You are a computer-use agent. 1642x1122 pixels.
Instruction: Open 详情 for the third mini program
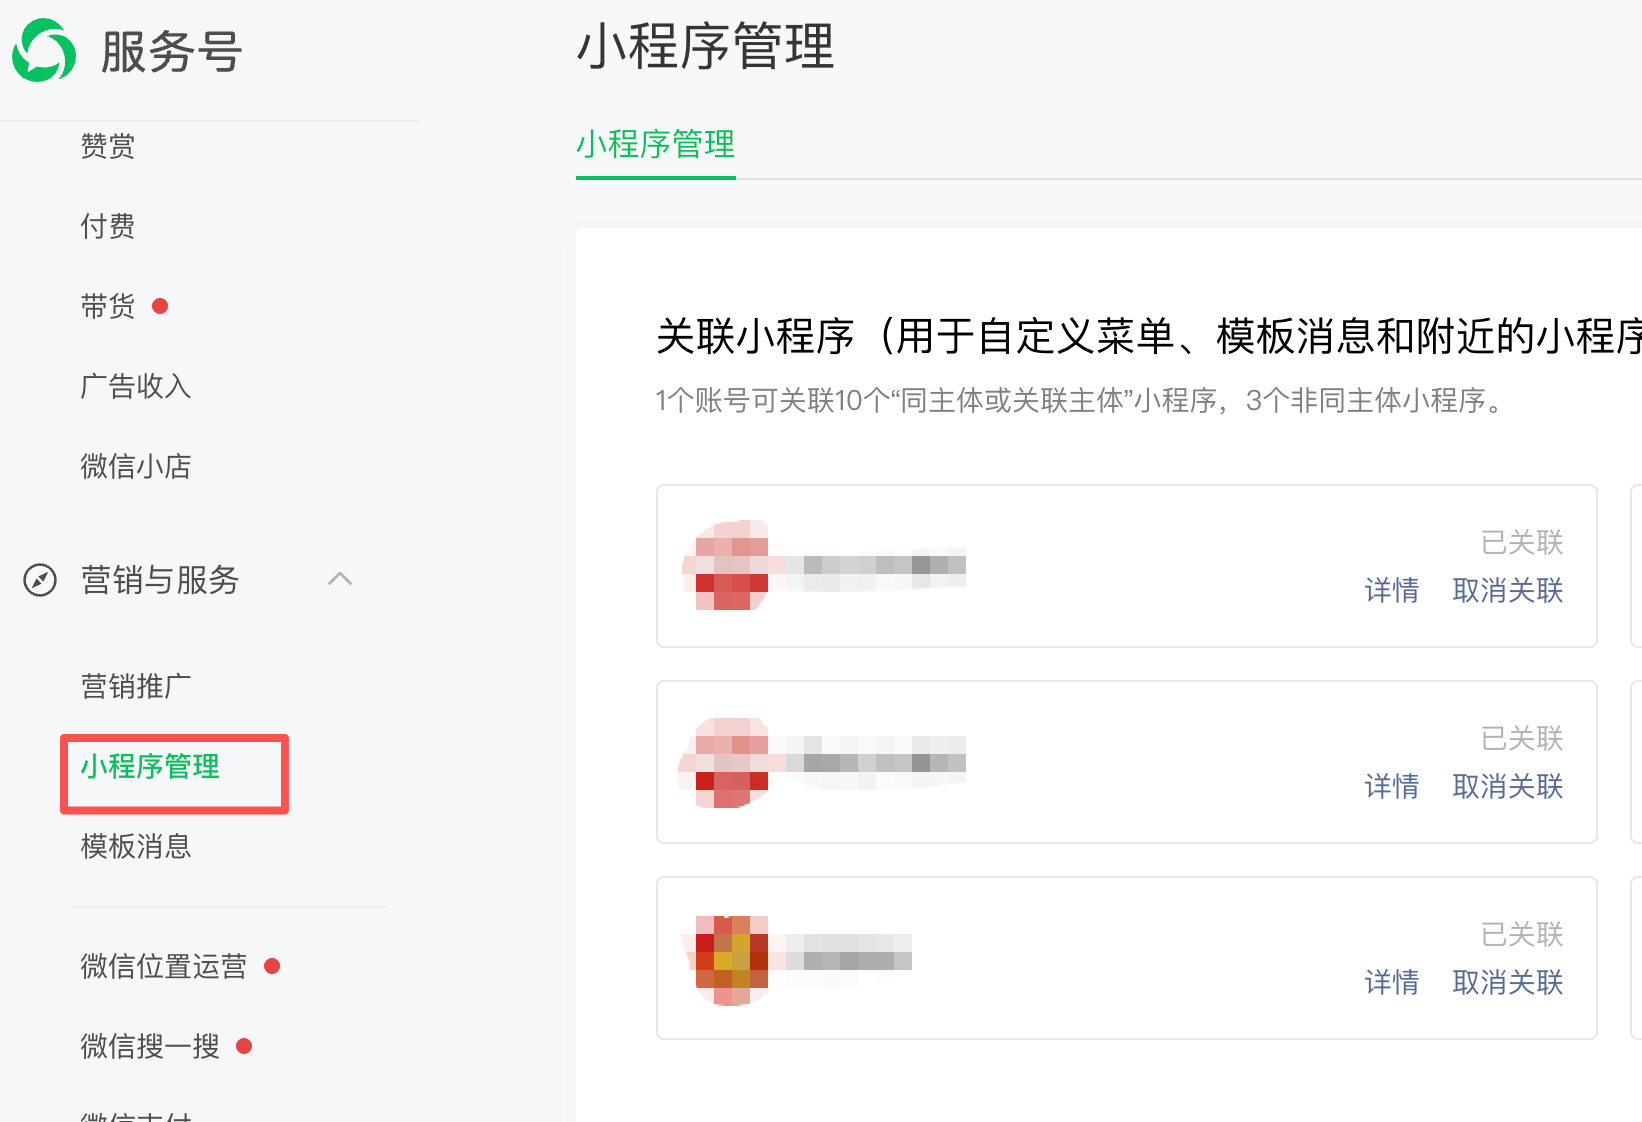(x=1392, y=982)
